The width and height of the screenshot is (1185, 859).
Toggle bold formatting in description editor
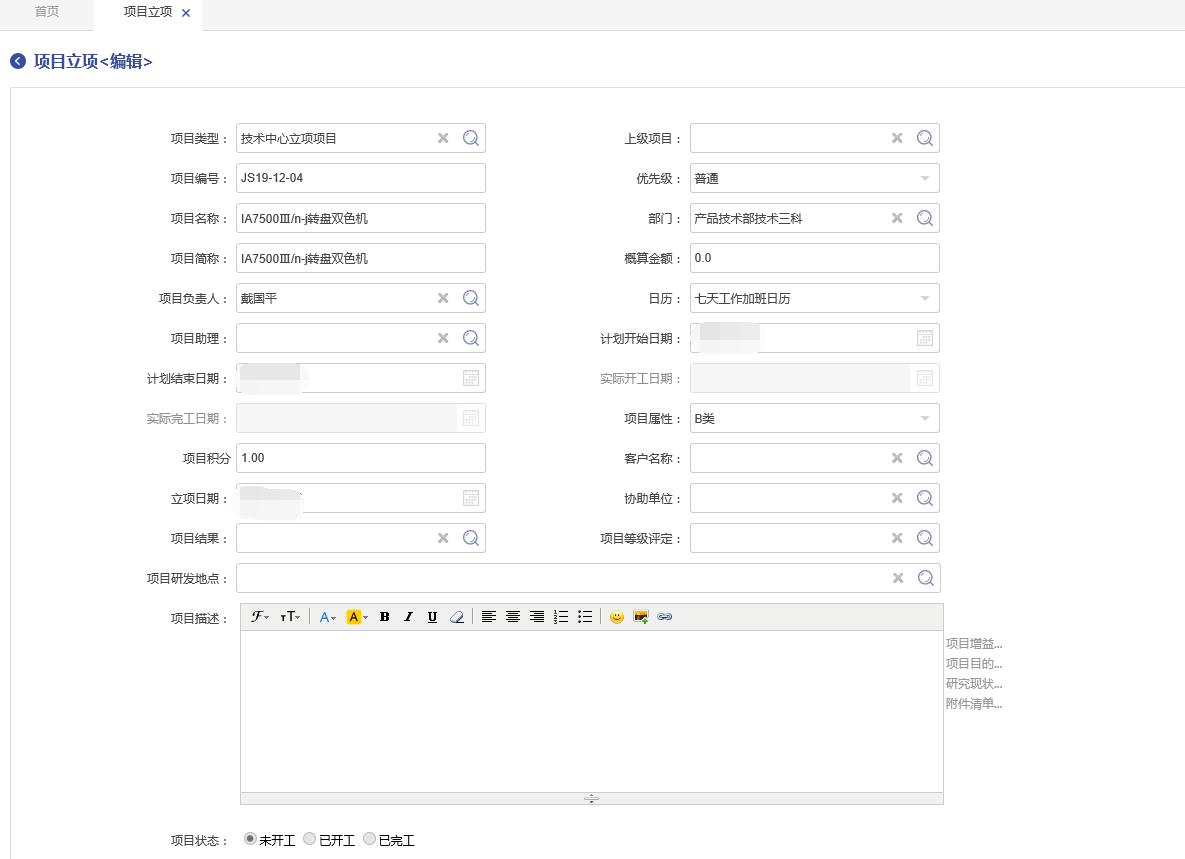click(384, 617)
